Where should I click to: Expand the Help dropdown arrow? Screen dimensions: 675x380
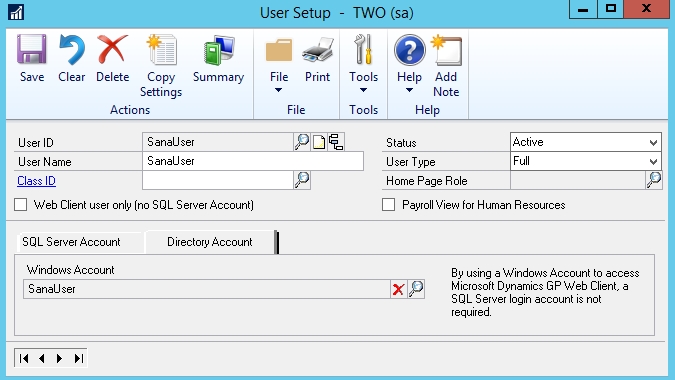coord(409,90)
